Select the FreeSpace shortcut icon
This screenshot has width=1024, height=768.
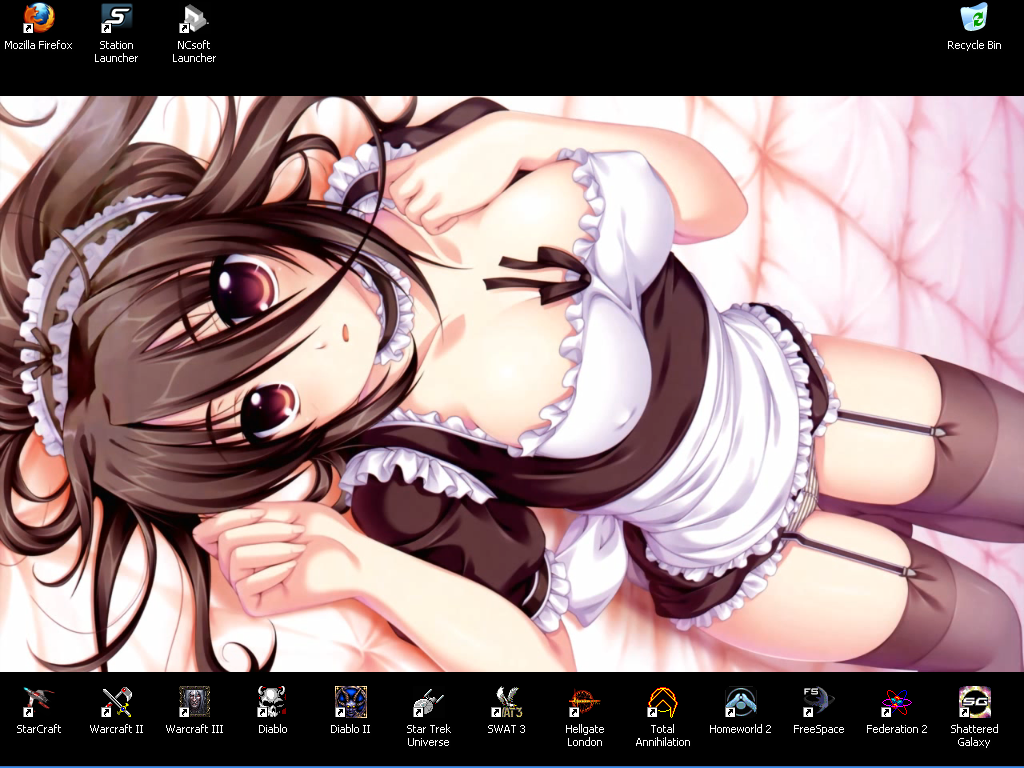[818, 702]
